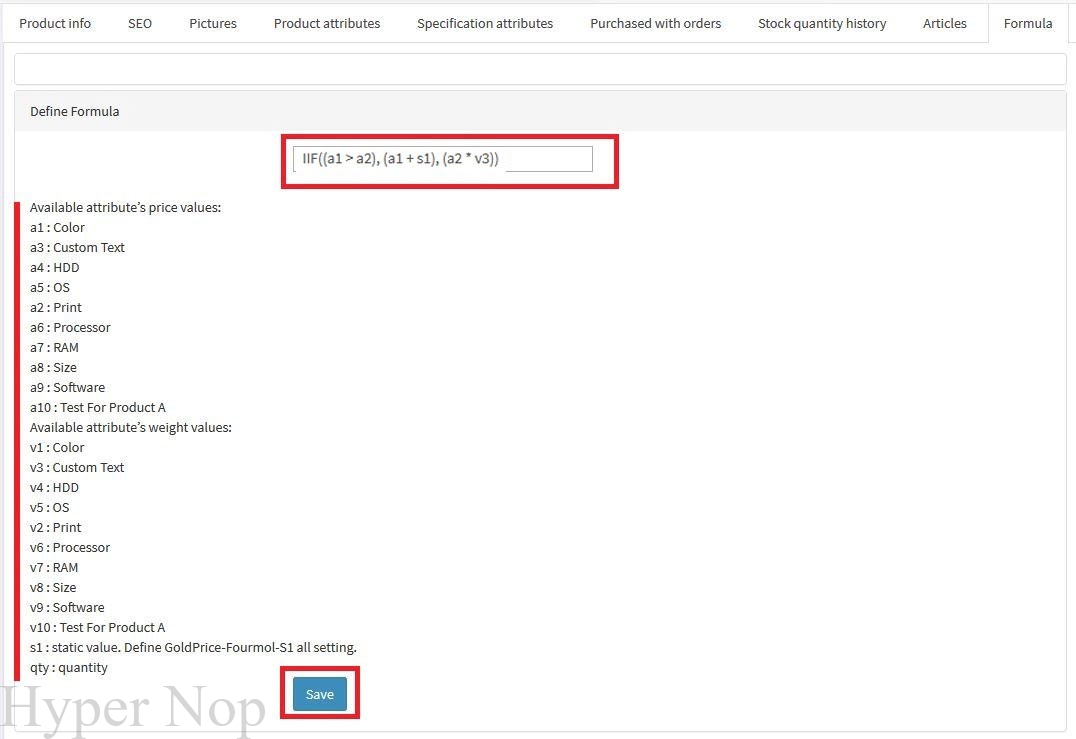The width and height of the screenshot is (1076, 739).
Task: Click the 'a6 : Processor' entry
Action: pos(70,327)
